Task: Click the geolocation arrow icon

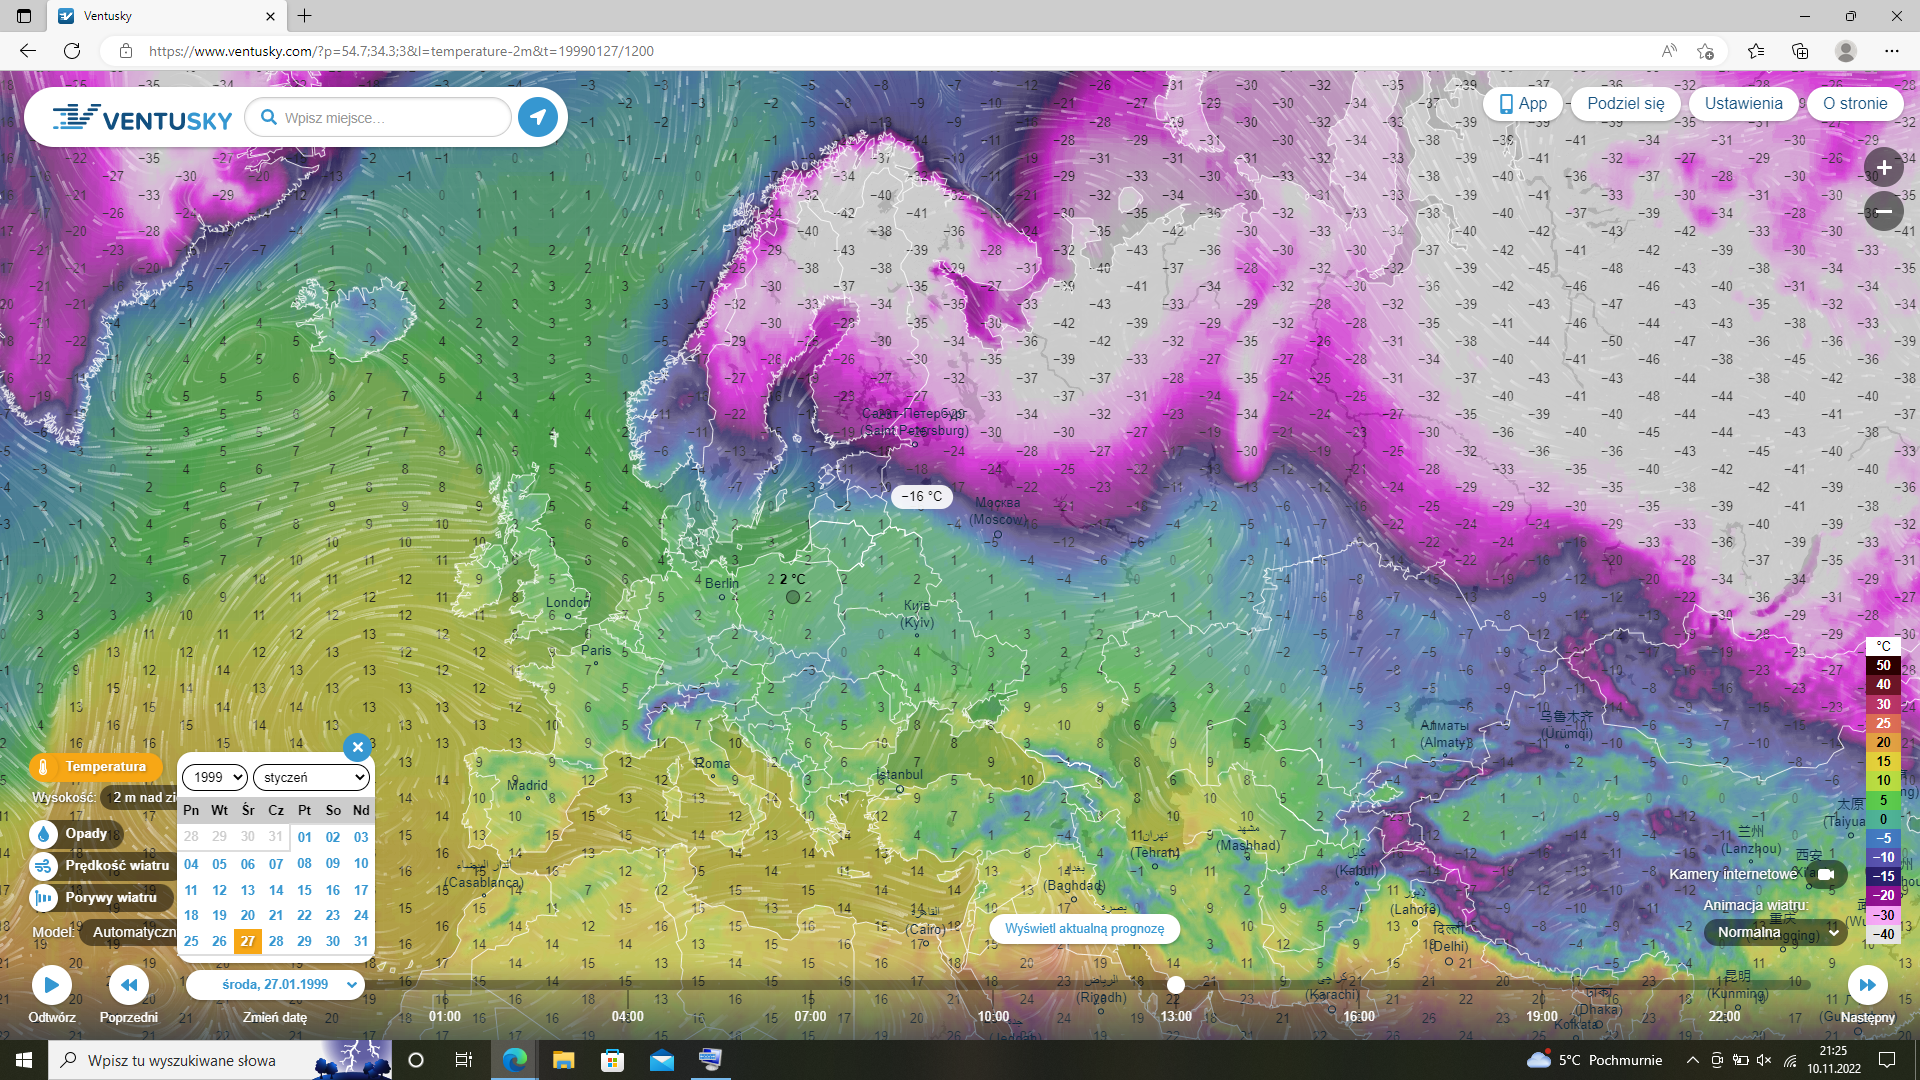Action: pyautogui.click(x=538, y=117)
